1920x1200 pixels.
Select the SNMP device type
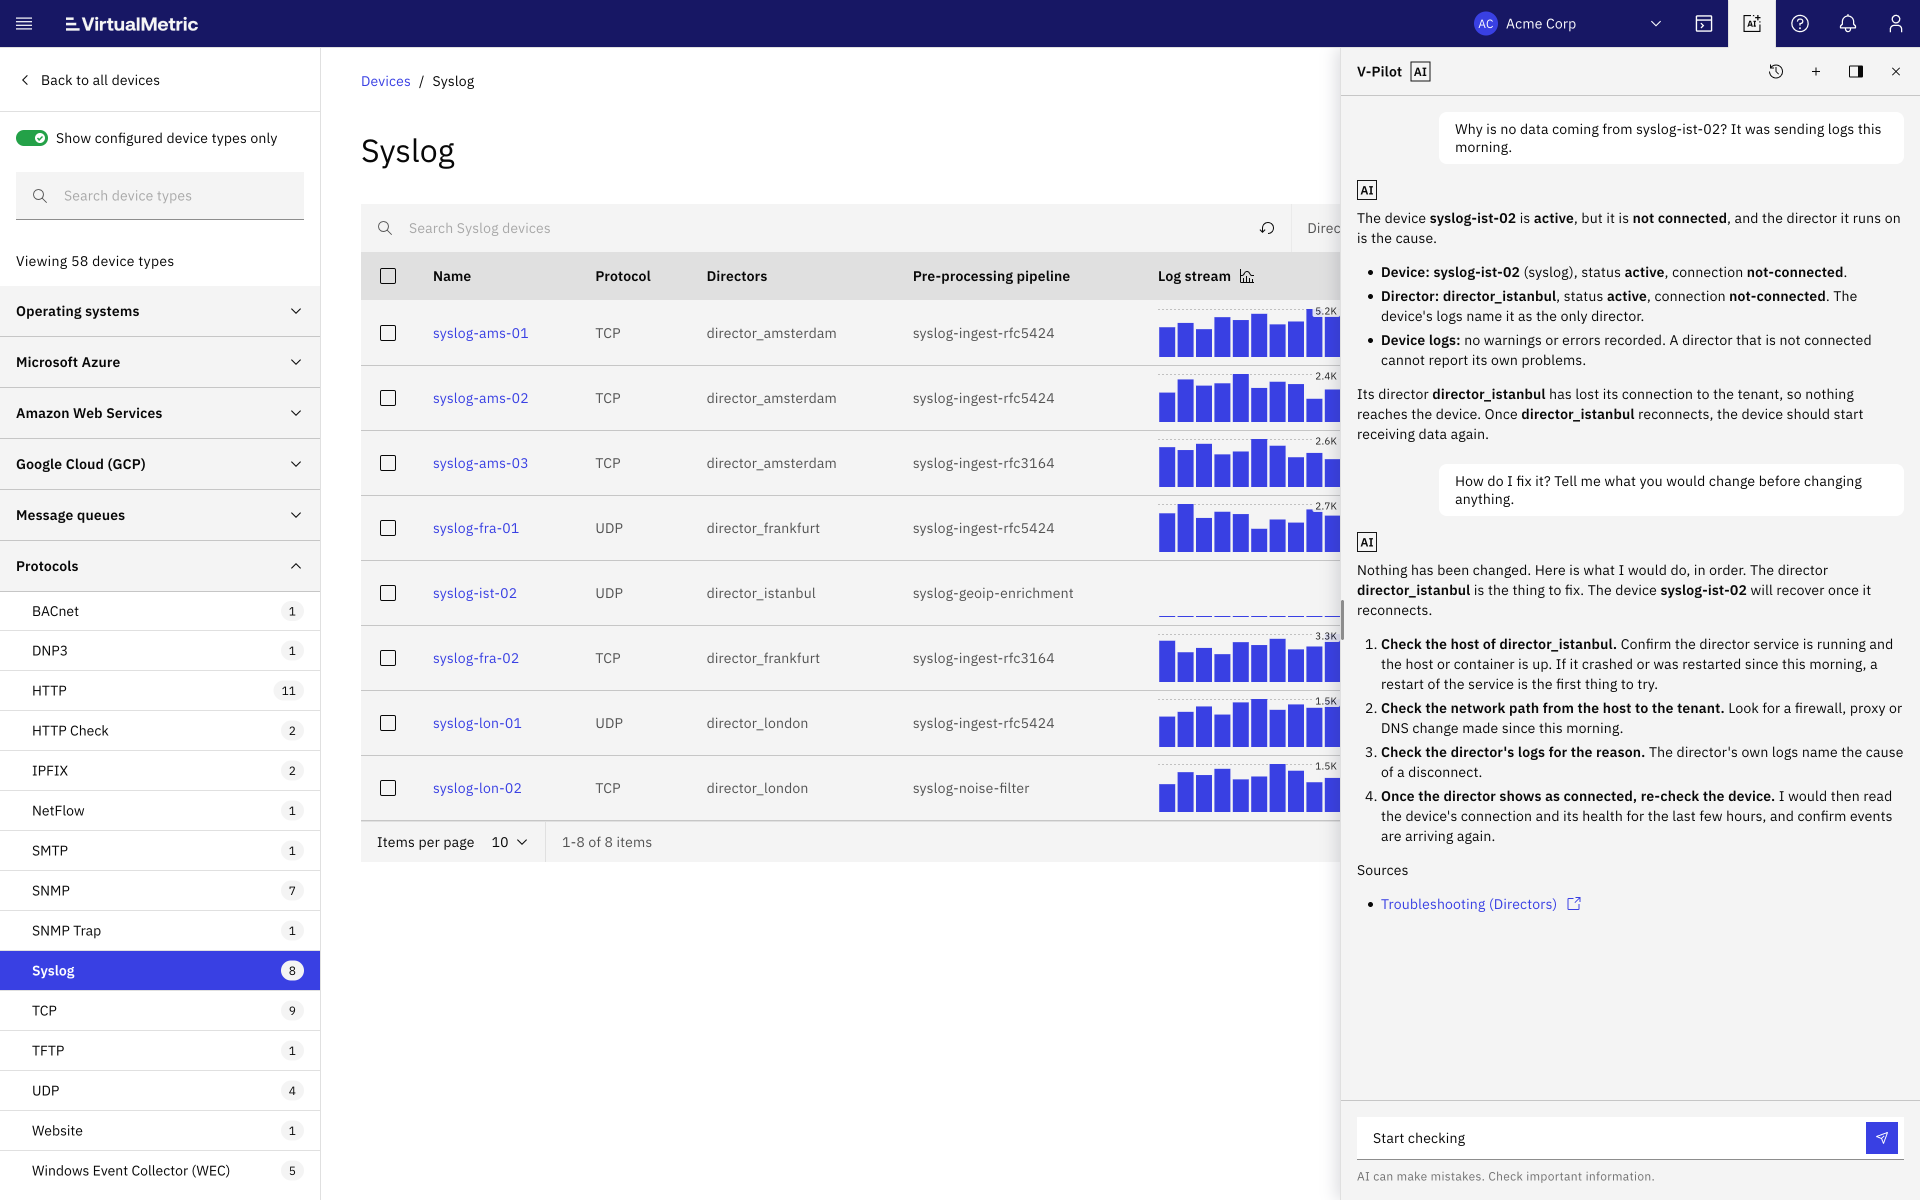click(160, 890)
